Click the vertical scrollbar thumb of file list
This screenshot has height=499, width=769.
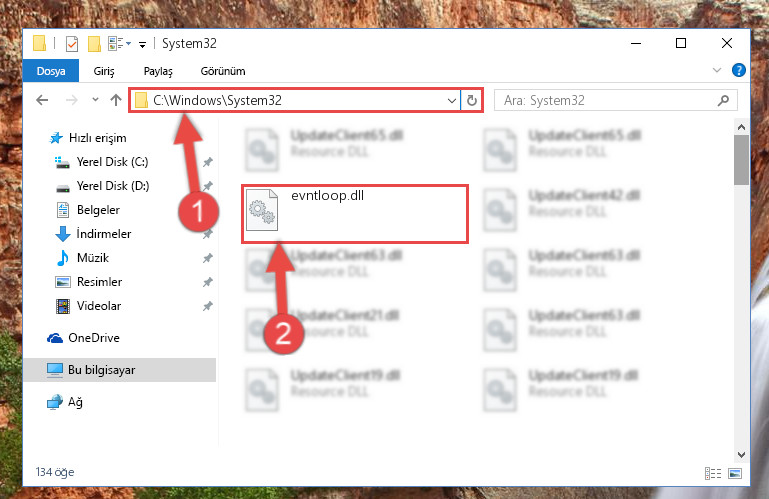pos(741,160)
